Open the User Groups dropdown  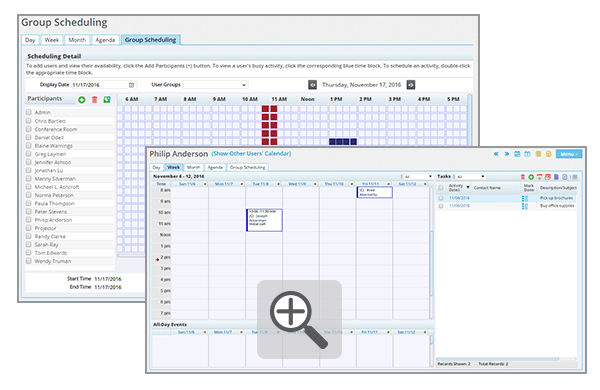coord(215,85)
